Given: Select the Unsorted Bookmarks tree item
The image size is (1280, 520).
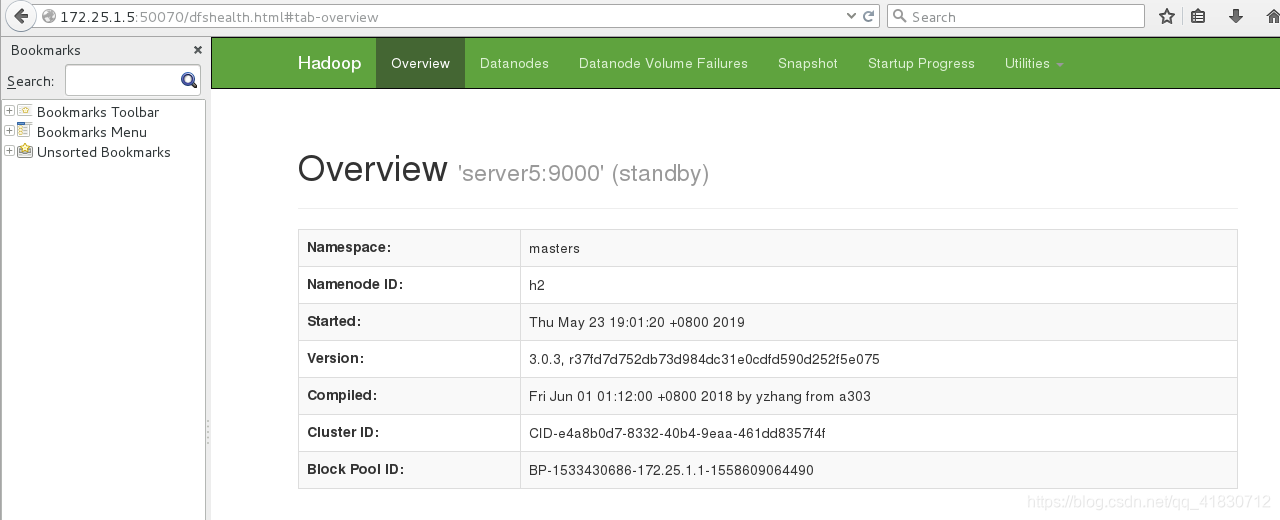Looking at the screenshot, I should 103,152.
